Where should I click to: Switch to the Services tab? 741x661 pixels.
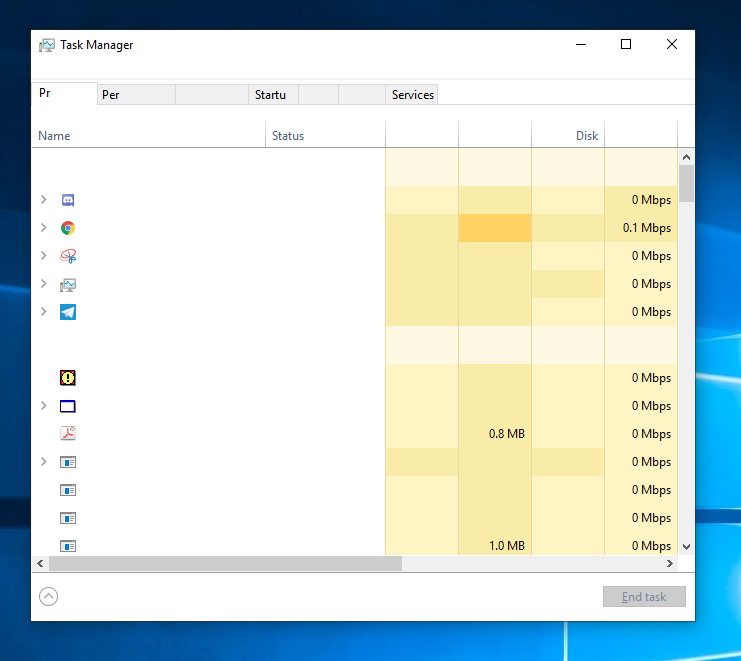[412, 95]
